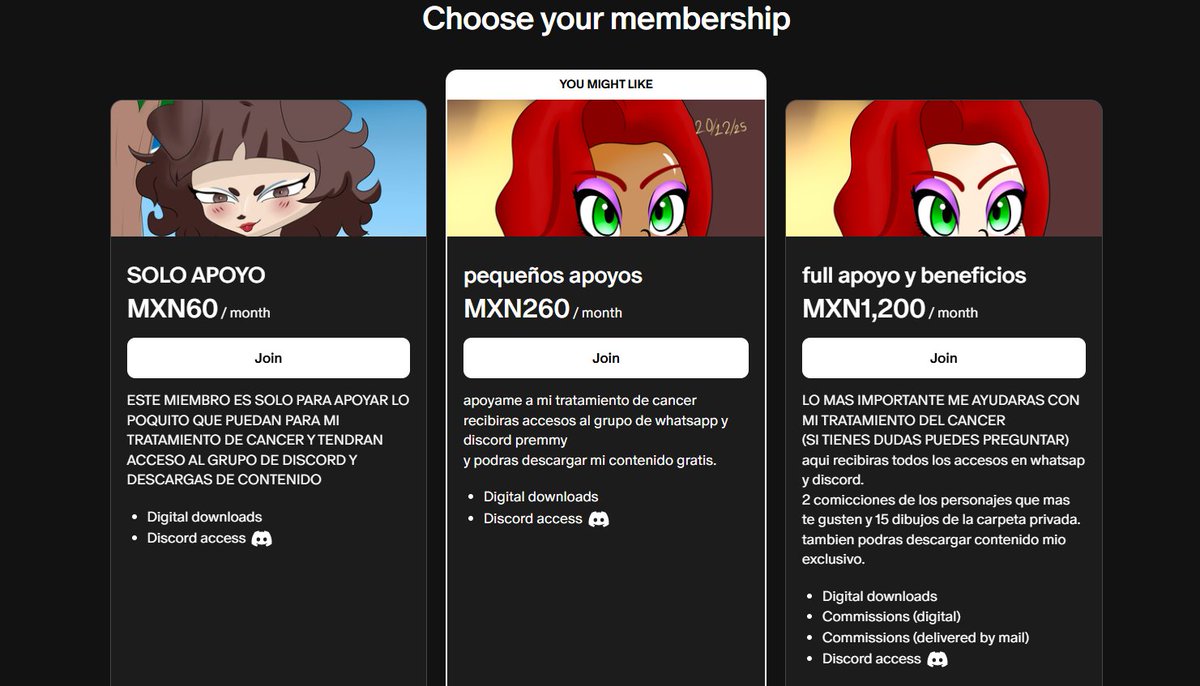Open the full apoyo y beneficios cover image
The width and height of the screenshot is (1200, 686).
click(x=944, y=168)
